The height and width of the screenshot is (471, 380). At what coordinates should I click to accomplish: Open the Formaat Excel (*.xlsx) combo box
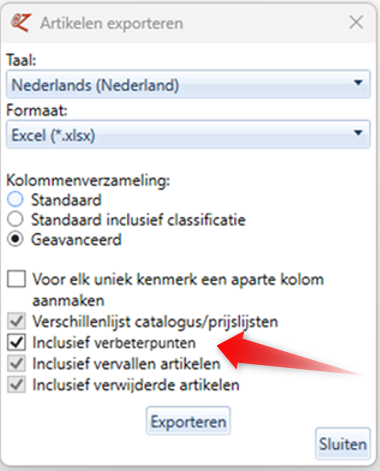(x=188, y=134)
